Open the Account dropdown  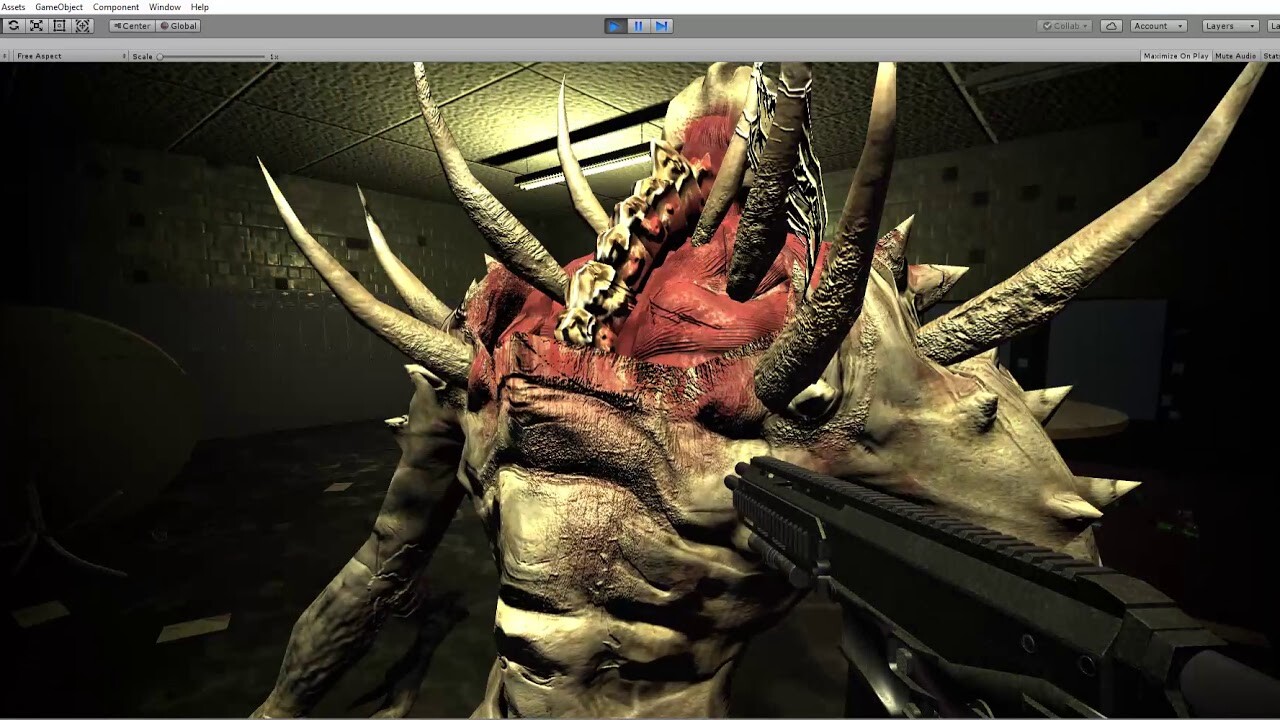pos(1158,26)
